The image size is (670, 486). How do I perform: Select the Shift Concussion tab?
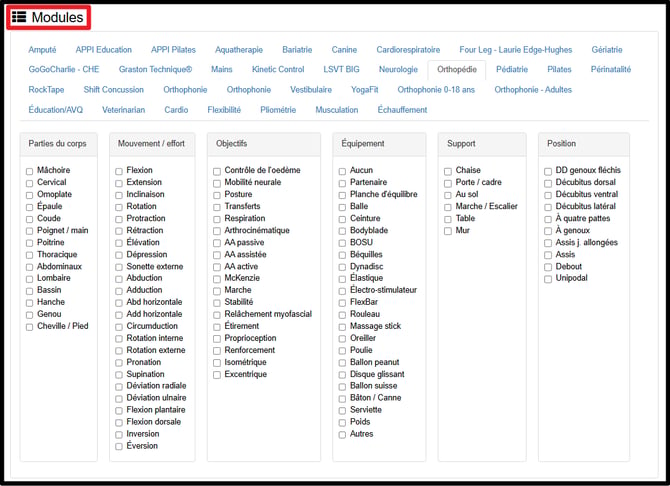tap(114, 90)
